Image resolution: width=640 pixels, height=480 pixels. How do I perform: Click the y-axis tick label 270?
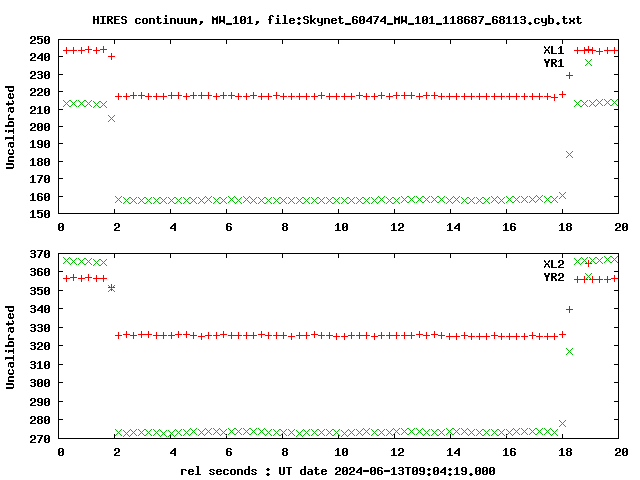40,439
